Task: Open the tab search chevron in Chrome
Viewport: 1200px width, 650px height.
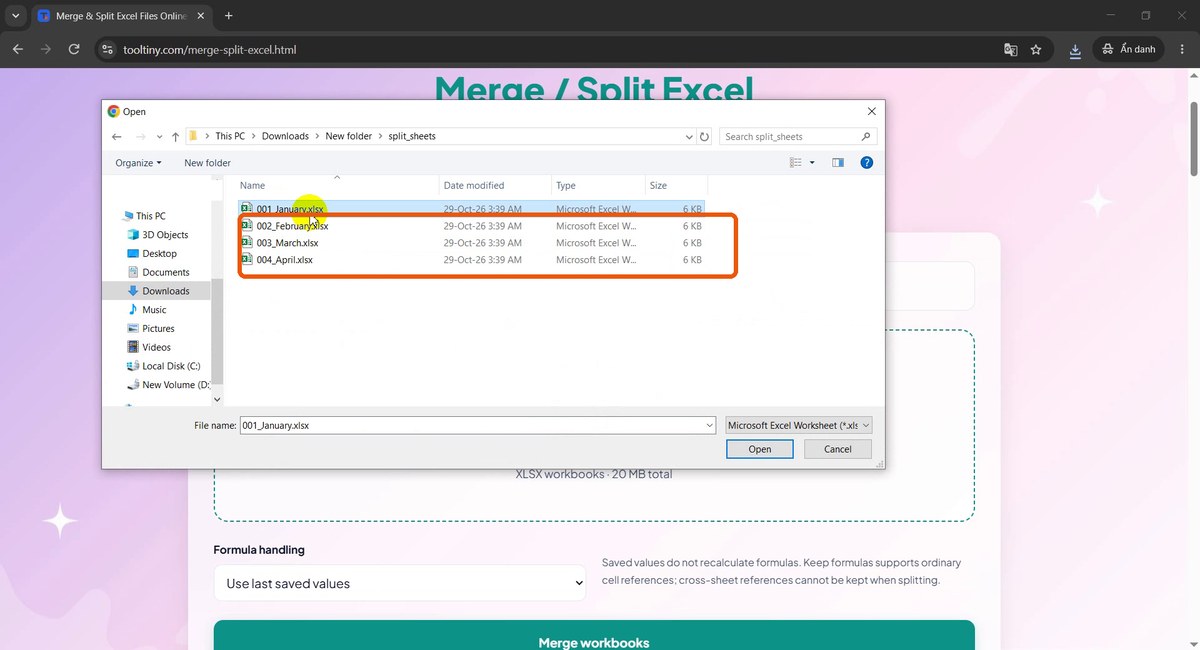Action: pyautogui.click(x=16, y=16)
